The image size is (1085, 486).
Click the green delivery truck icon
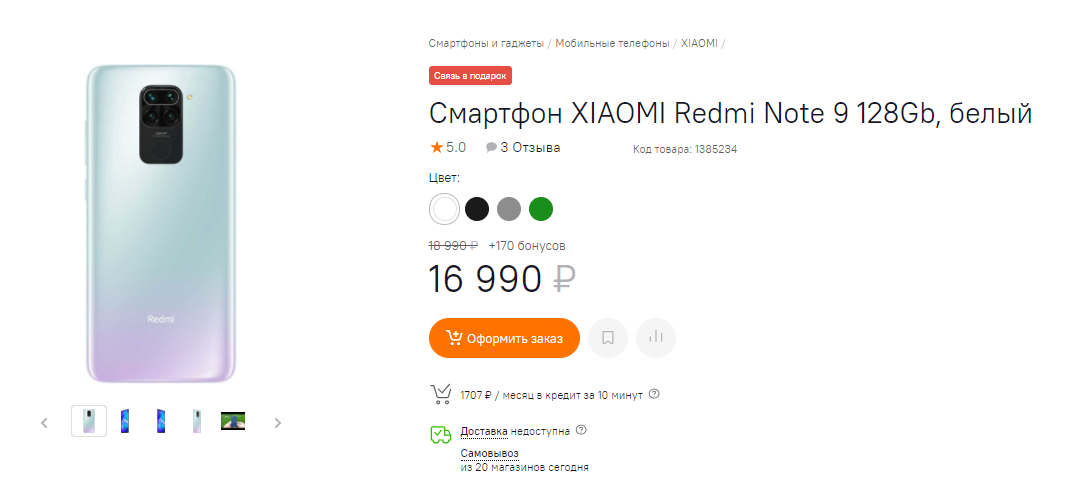[440, 435]
